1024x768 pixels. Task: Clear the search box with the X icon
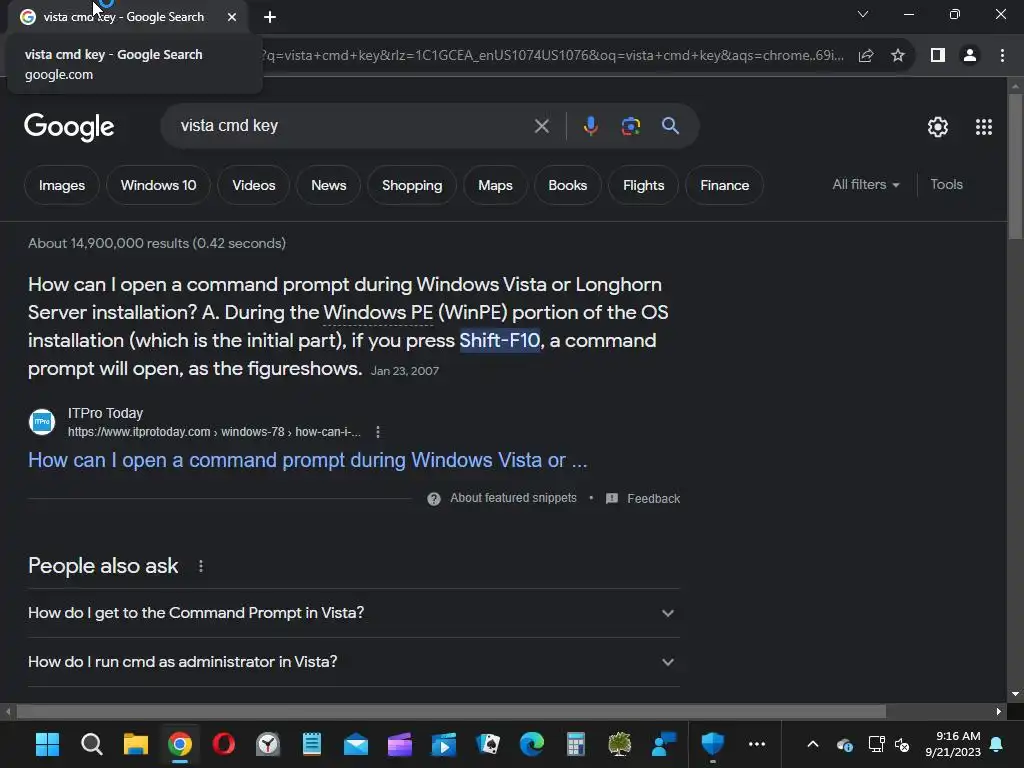[x=541, y=126]
